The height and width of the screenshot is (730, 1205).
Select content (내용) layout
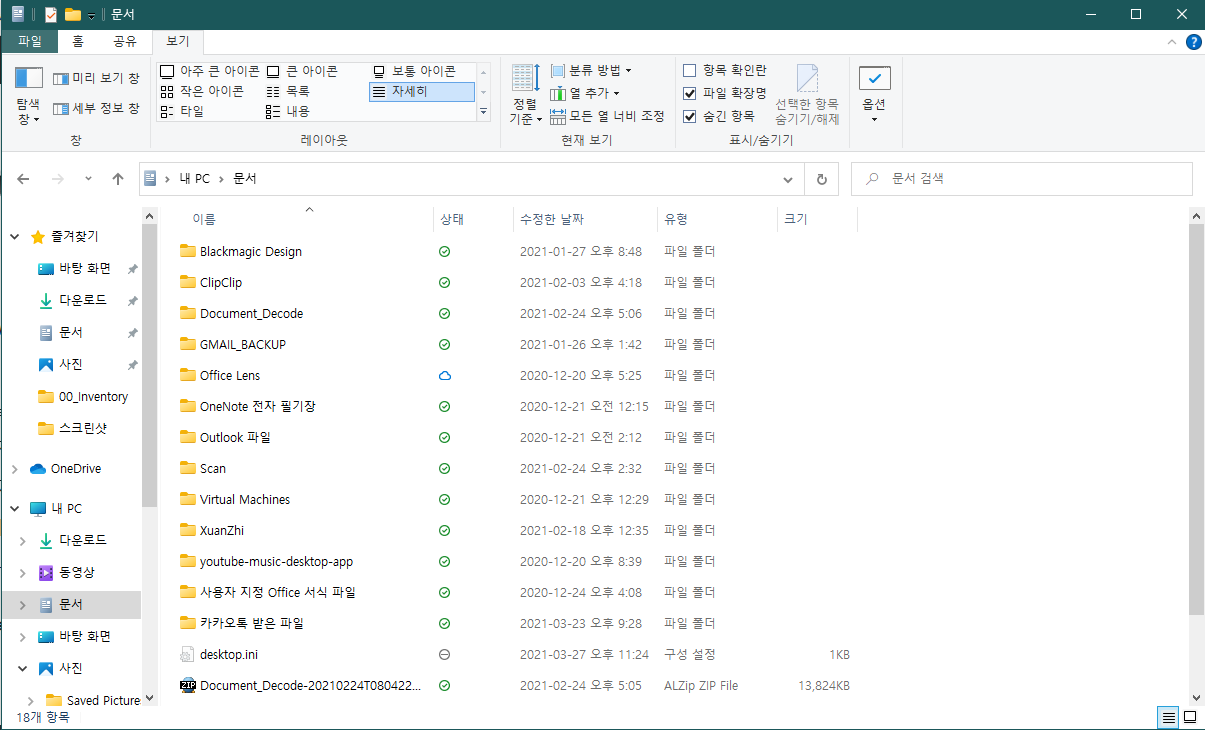288,111
